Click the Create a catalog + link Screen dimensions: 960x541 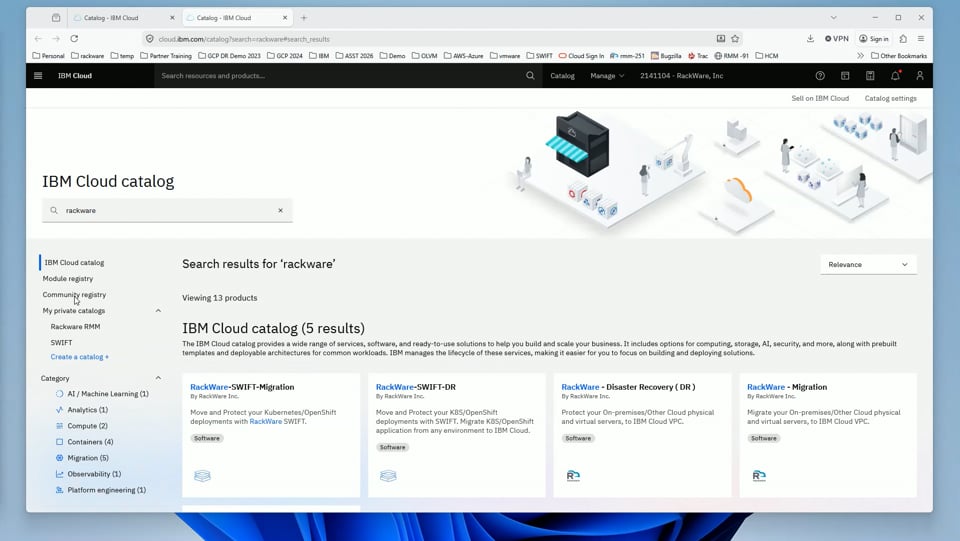point(80,357)
